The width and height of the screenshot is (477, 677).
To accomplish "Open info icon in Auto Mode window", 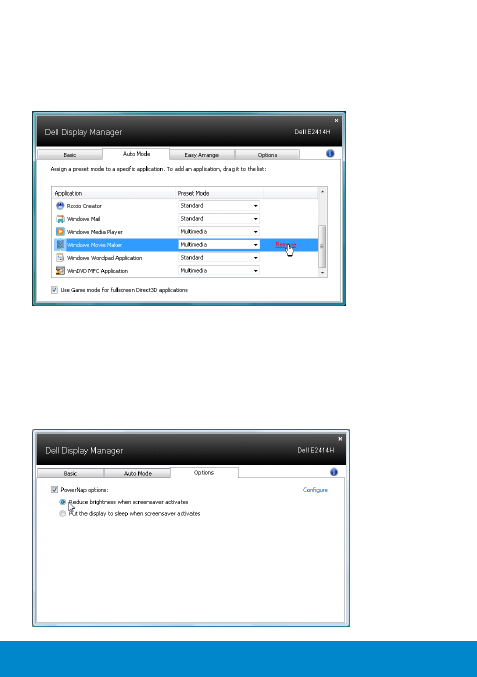I will pos(330,153).
